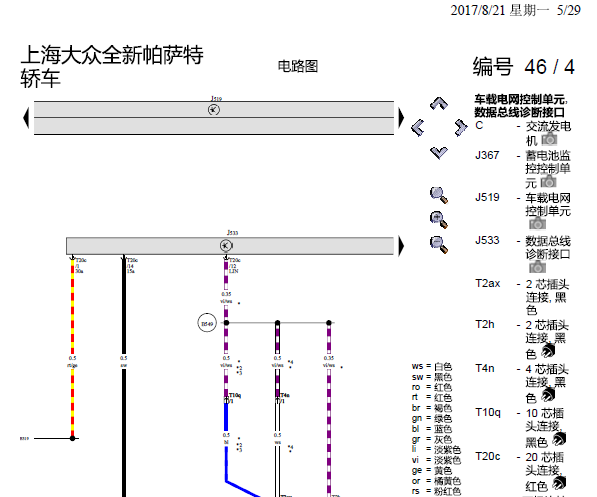Click the T10q connector label on the diagram
597x497 pixels.
pos(235,395)
